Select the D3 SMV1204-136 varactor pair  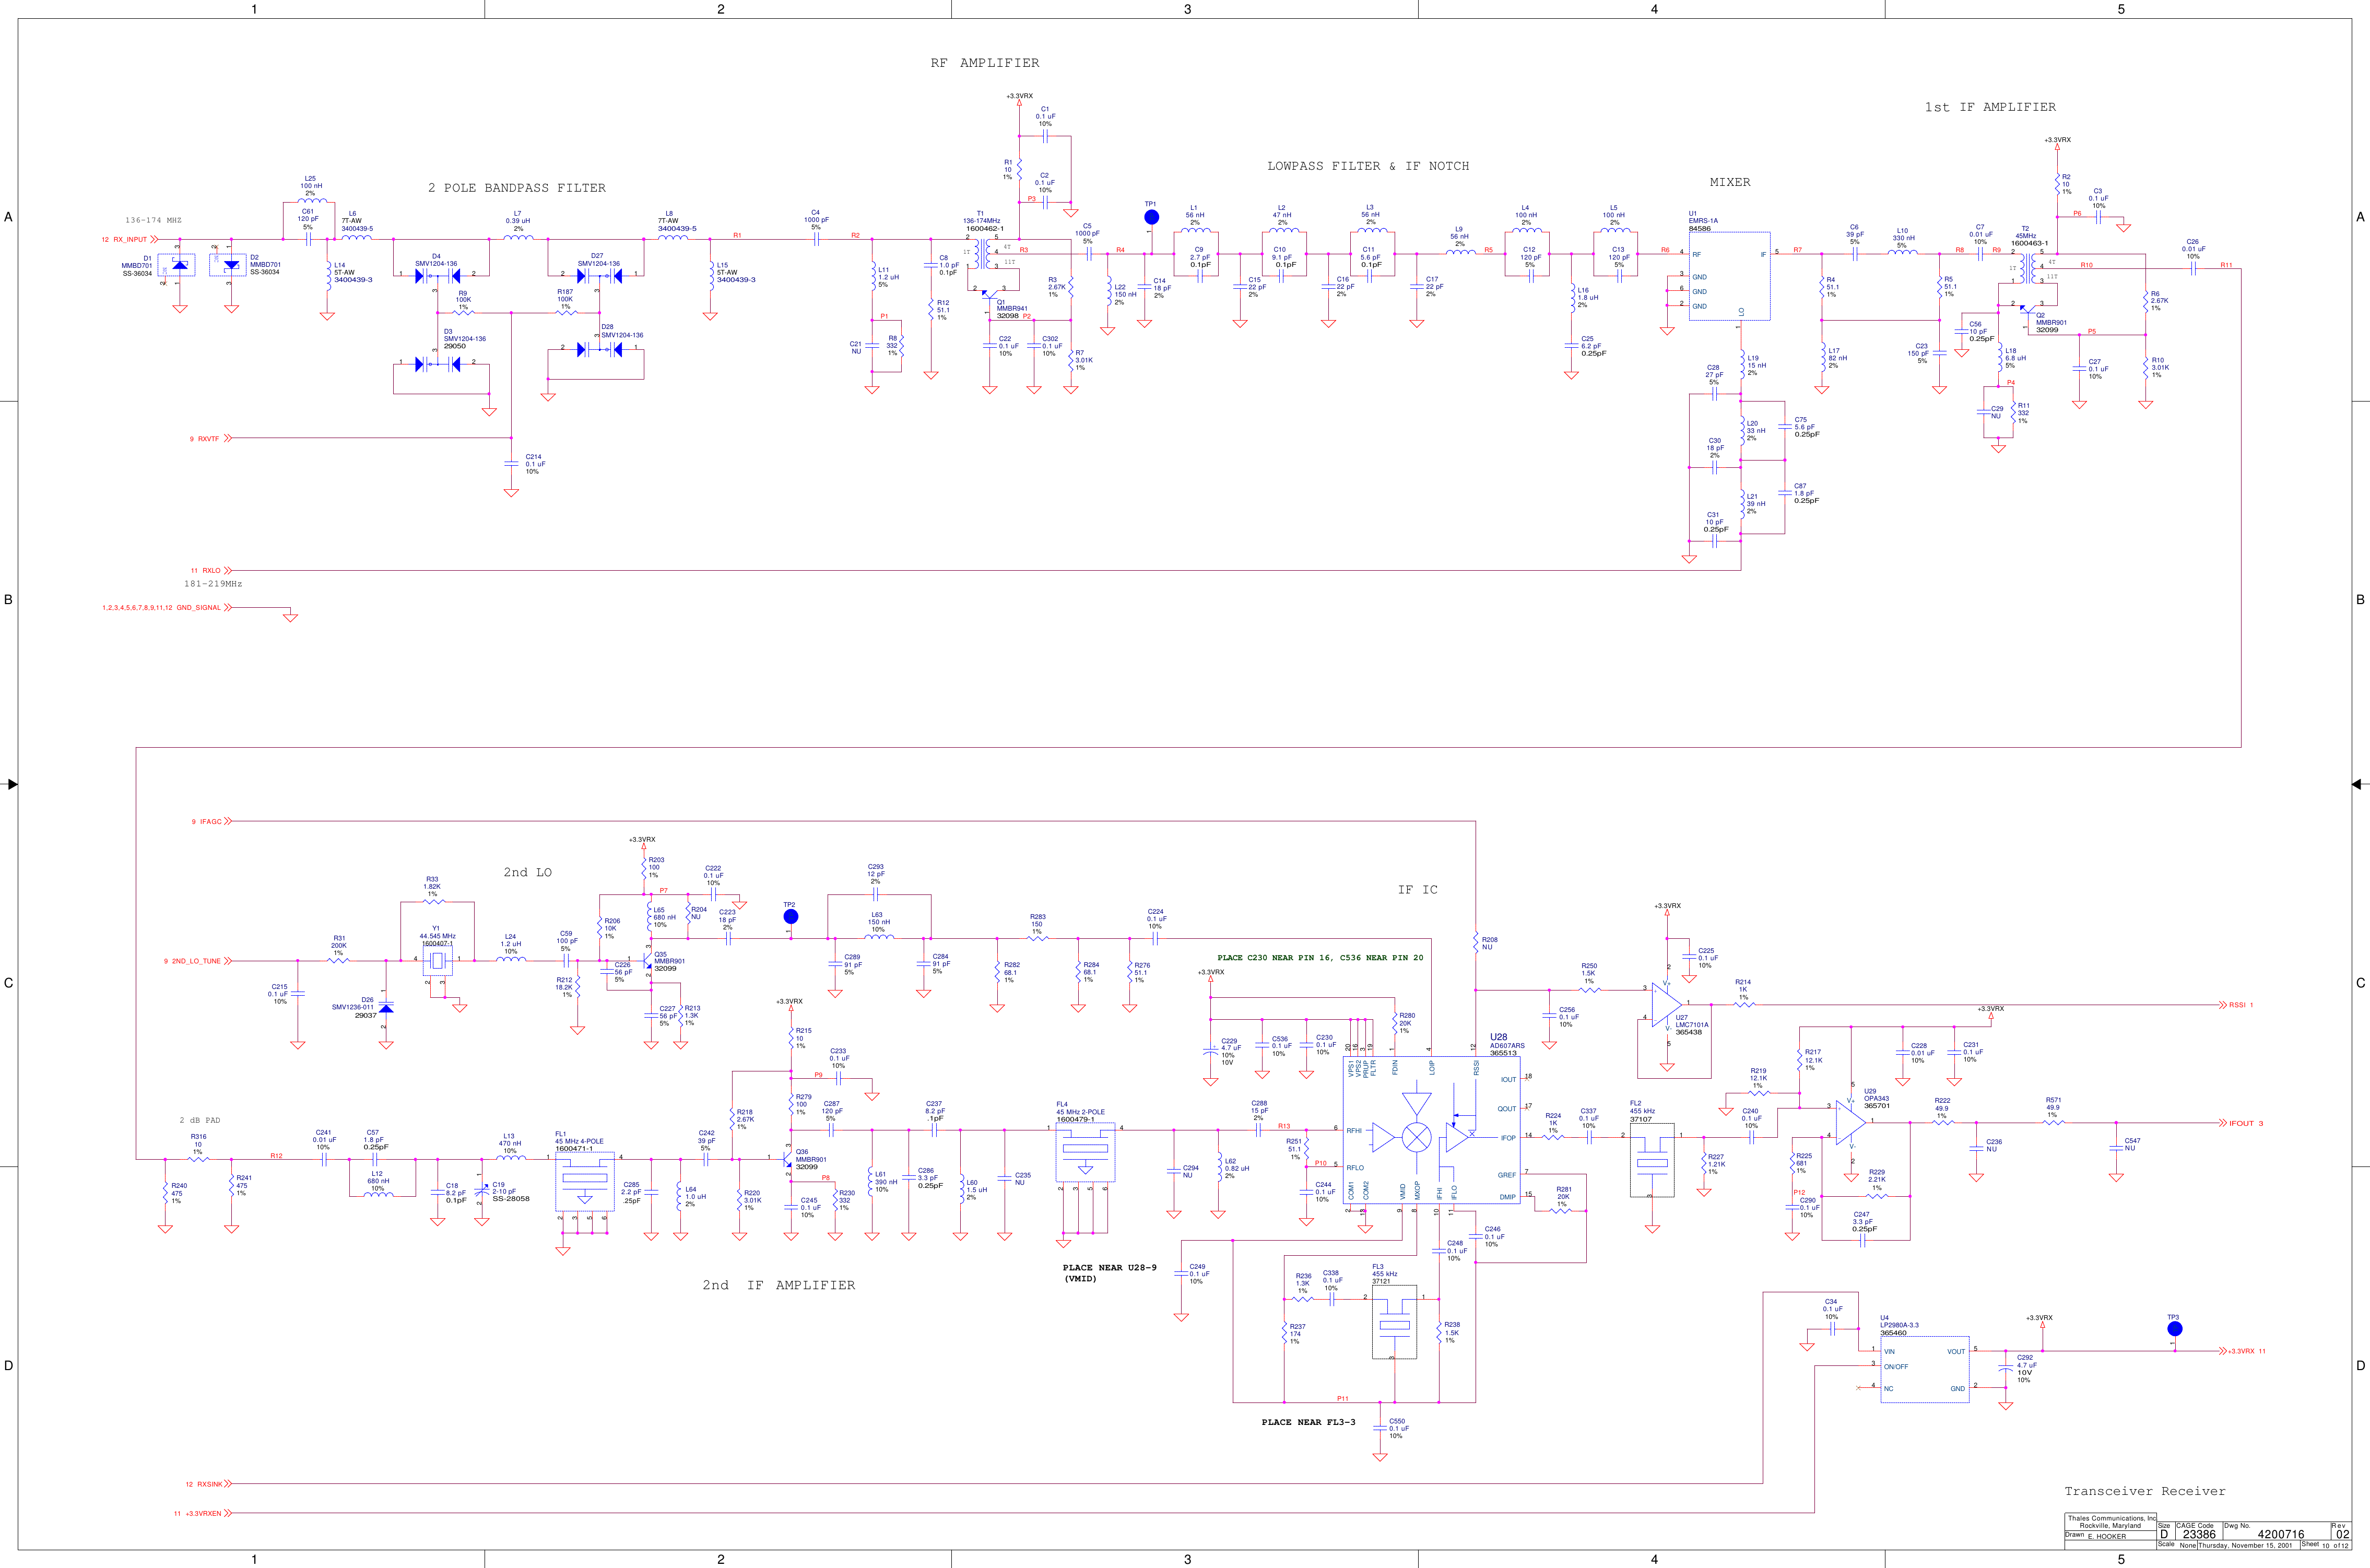[437, 364]
